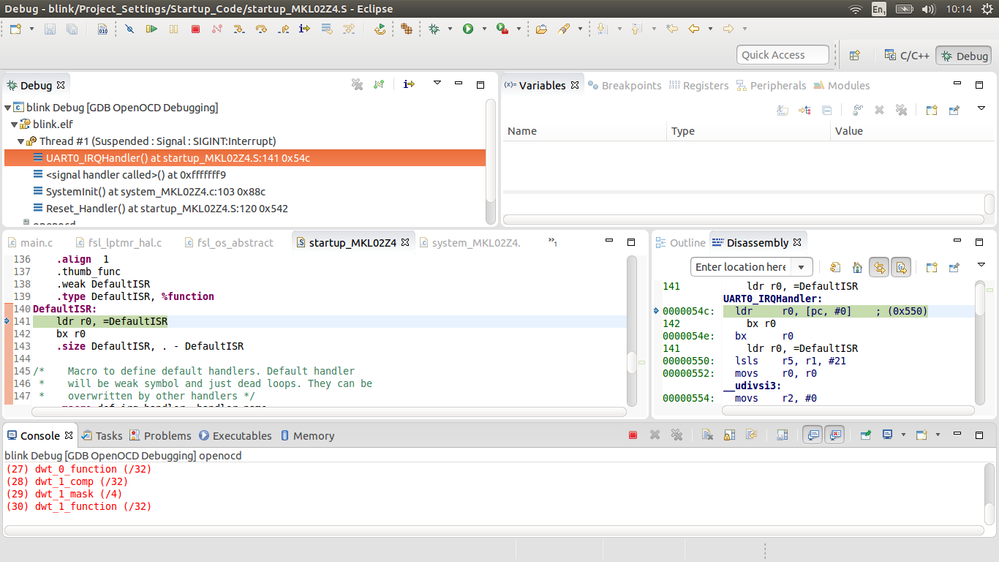This screenshot has width=999, height=562.
Task: Terminate openocd from the Console toolbar
Action: pyautogui.click(x=632, y=436)
